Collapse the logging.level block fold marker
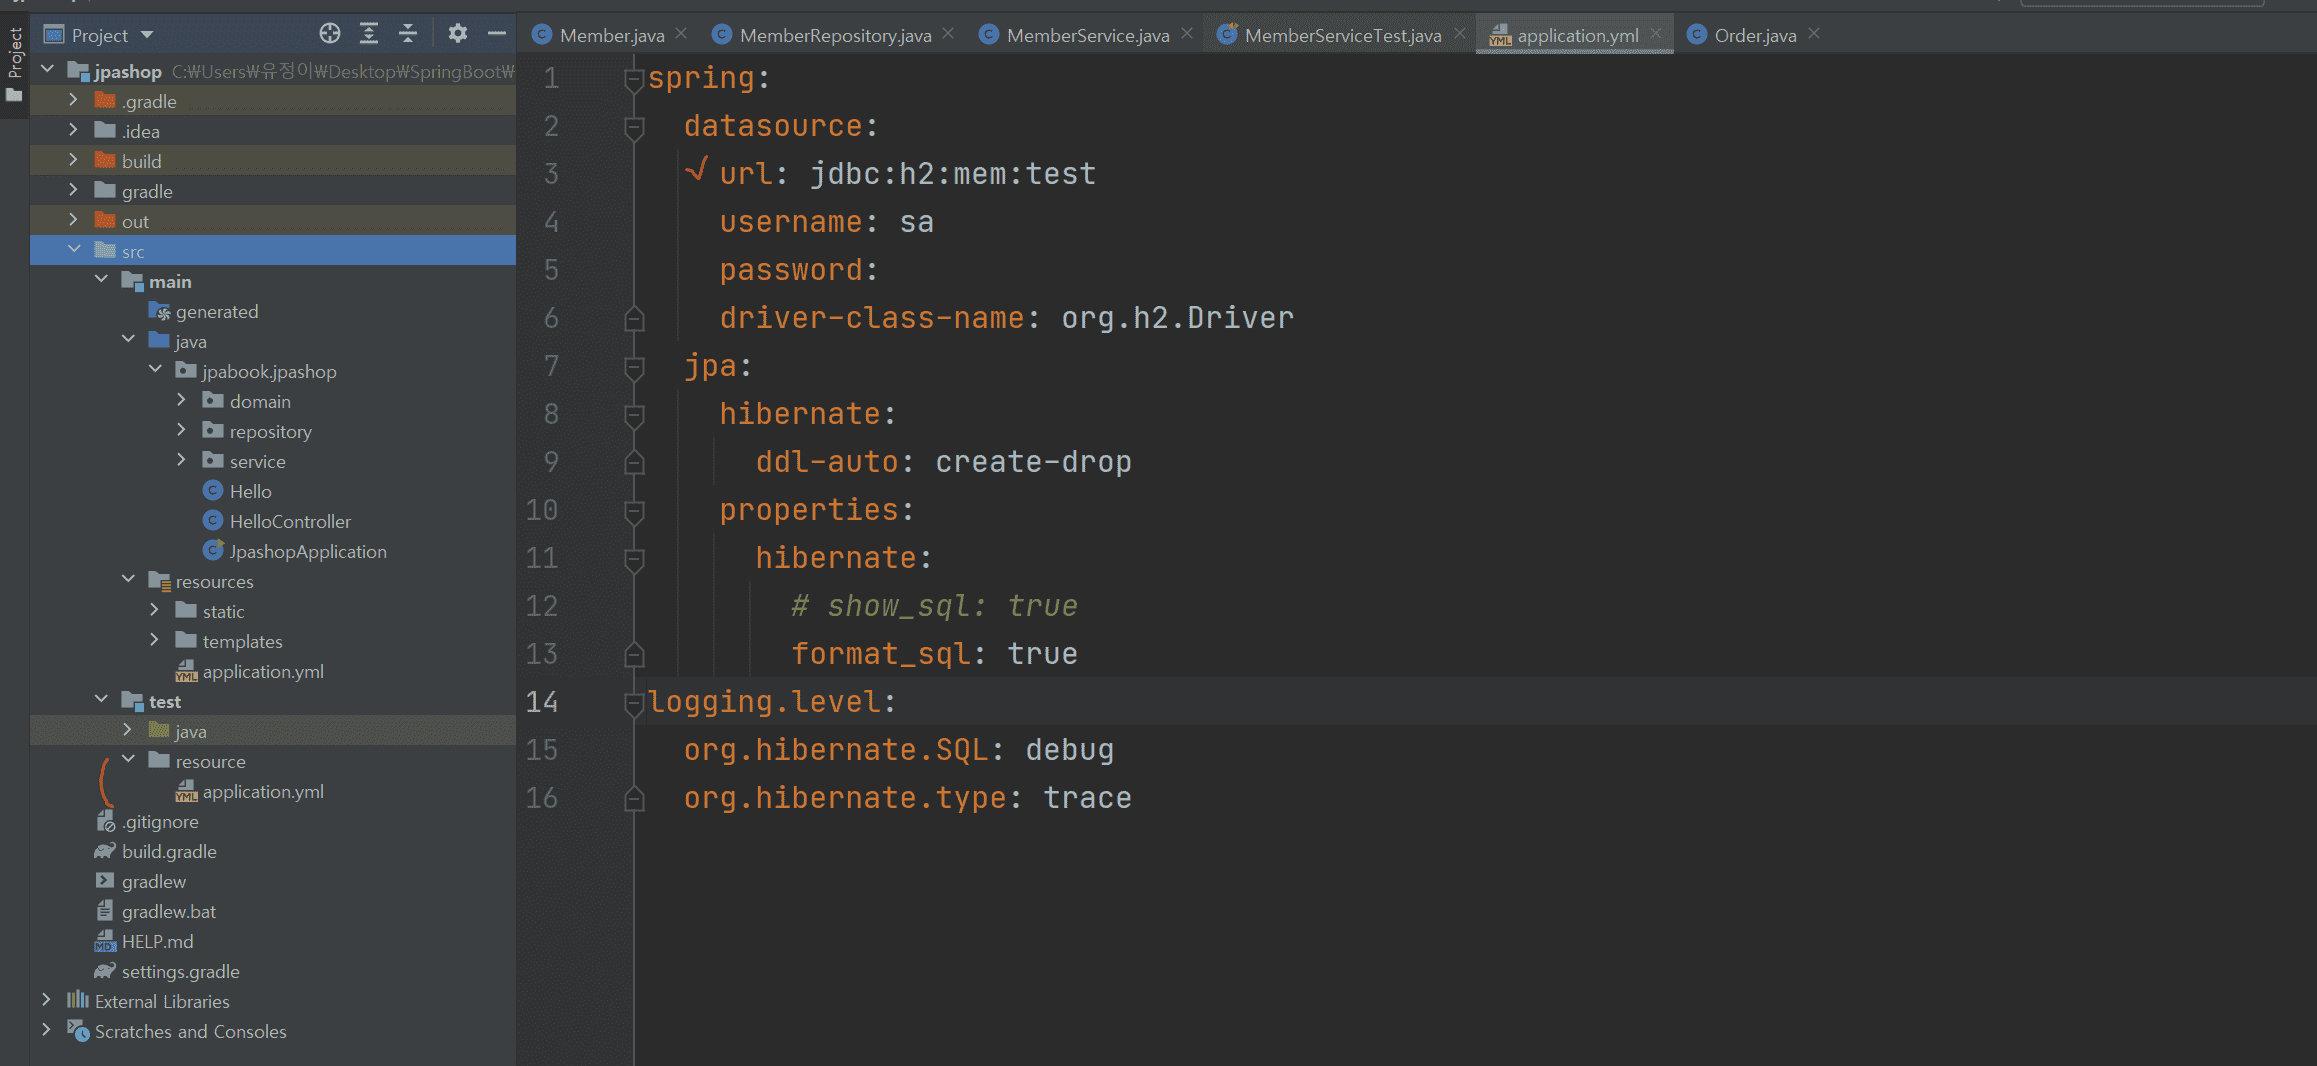2317x1066 pixels. click(x=633, y=702)
